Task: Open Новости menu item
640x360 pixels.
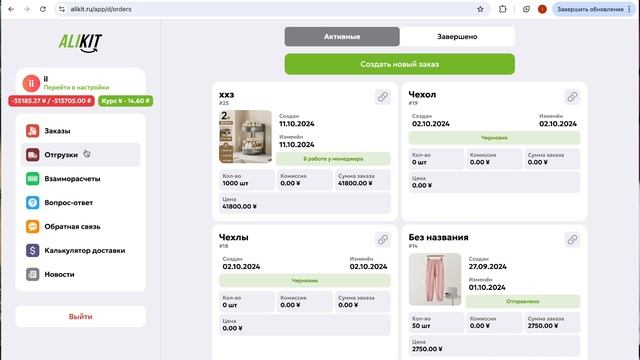Action: click(x=80, y=274)
